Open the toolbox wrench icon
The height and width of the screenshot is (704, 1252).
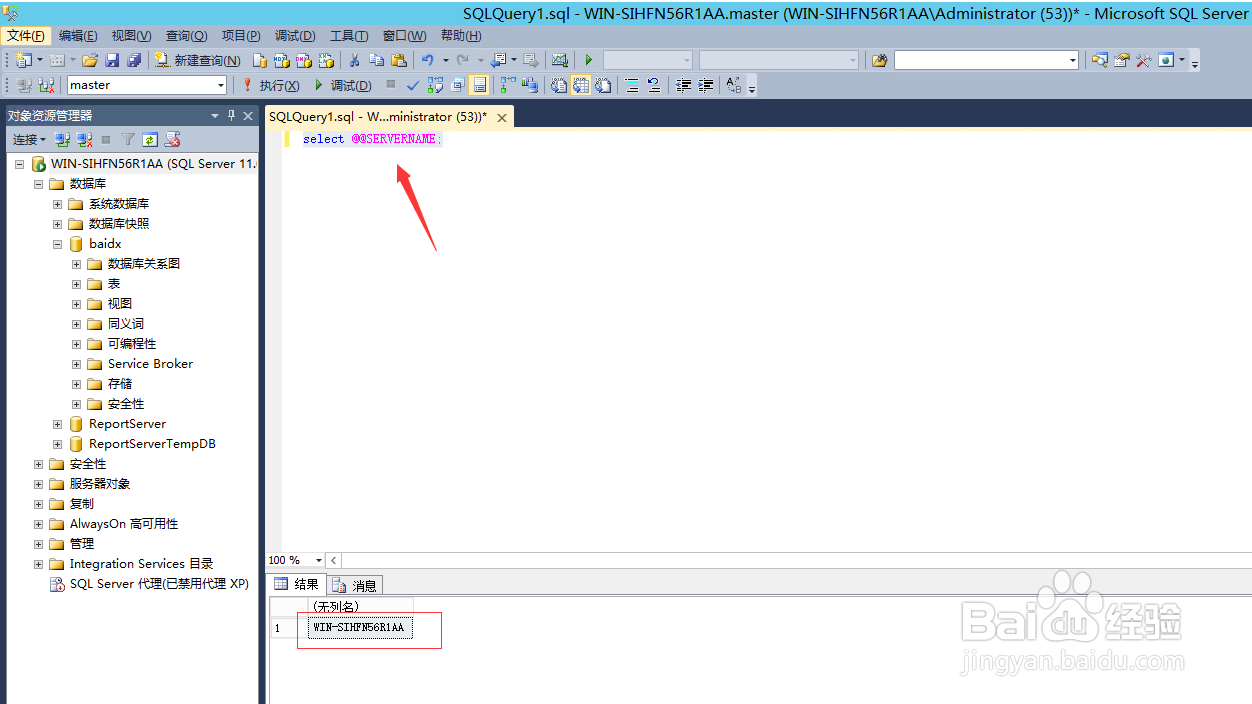(1143, 60)
